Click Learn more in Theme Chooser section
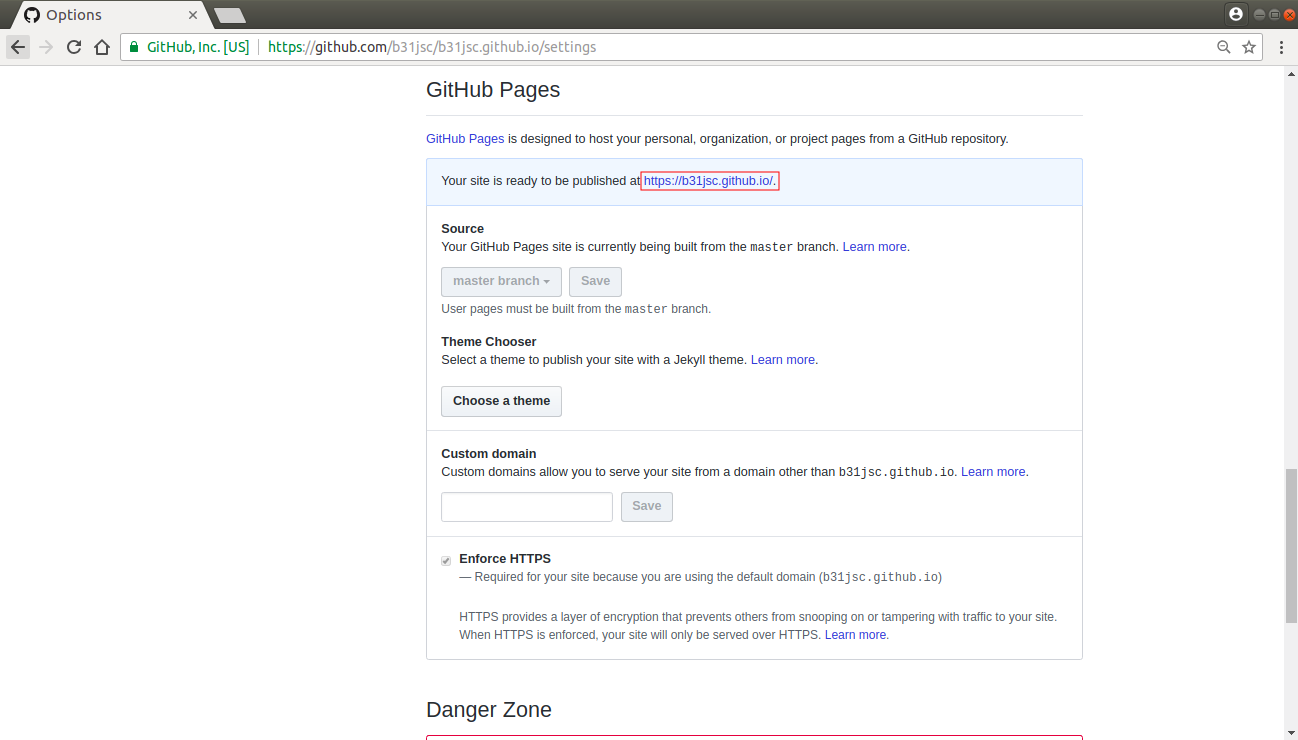The width and height of the screenshot is (1298, 740). coord(783,360)
